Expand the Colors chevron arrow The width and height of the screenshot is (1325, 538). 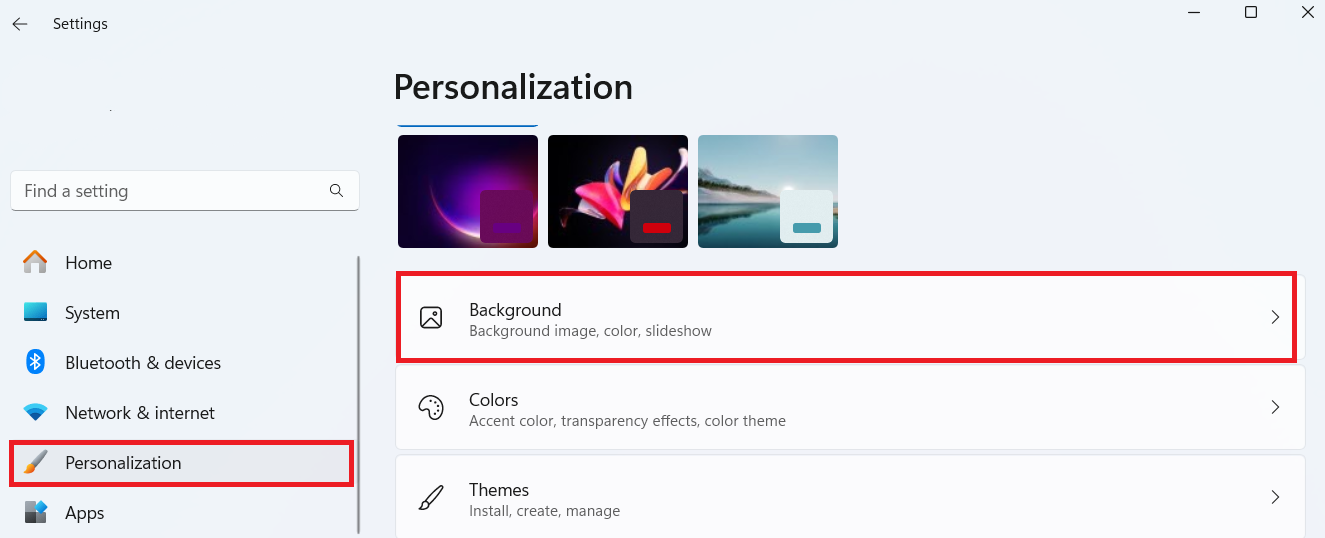coord(1275,407)
